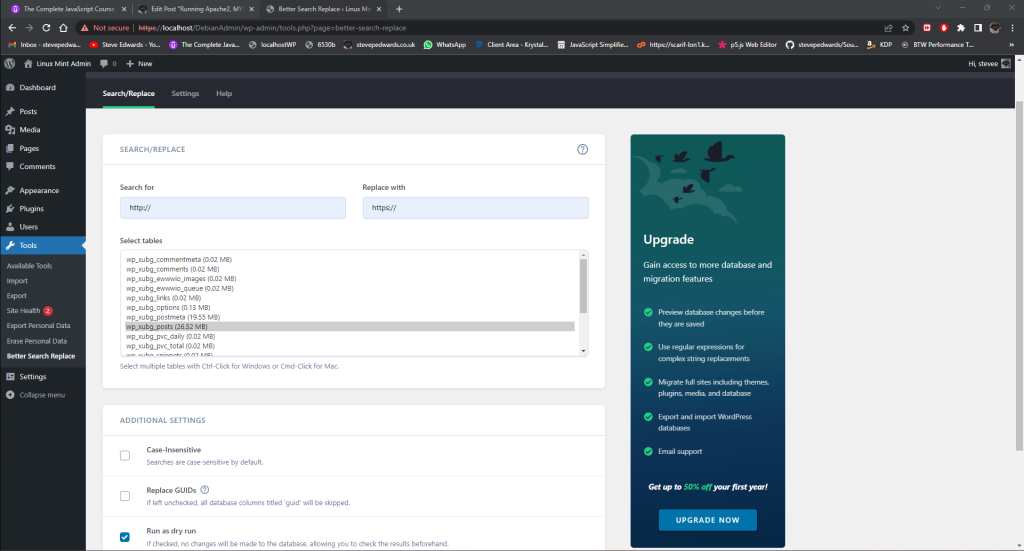The width and height of the screenshot is (1024, 551).
Task: Open the +New dropdown in admin bar
Action: pyautogui.click(x=139, y=63)
